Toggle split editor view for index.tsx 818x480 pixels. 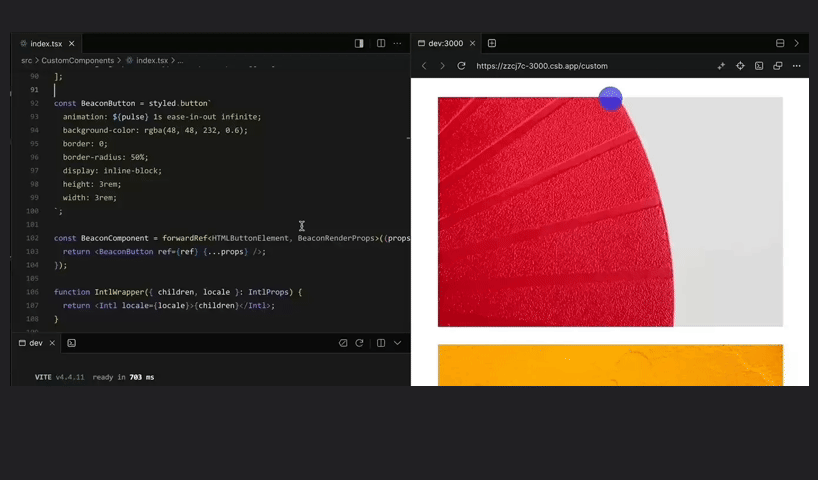(x=381, y=44)
